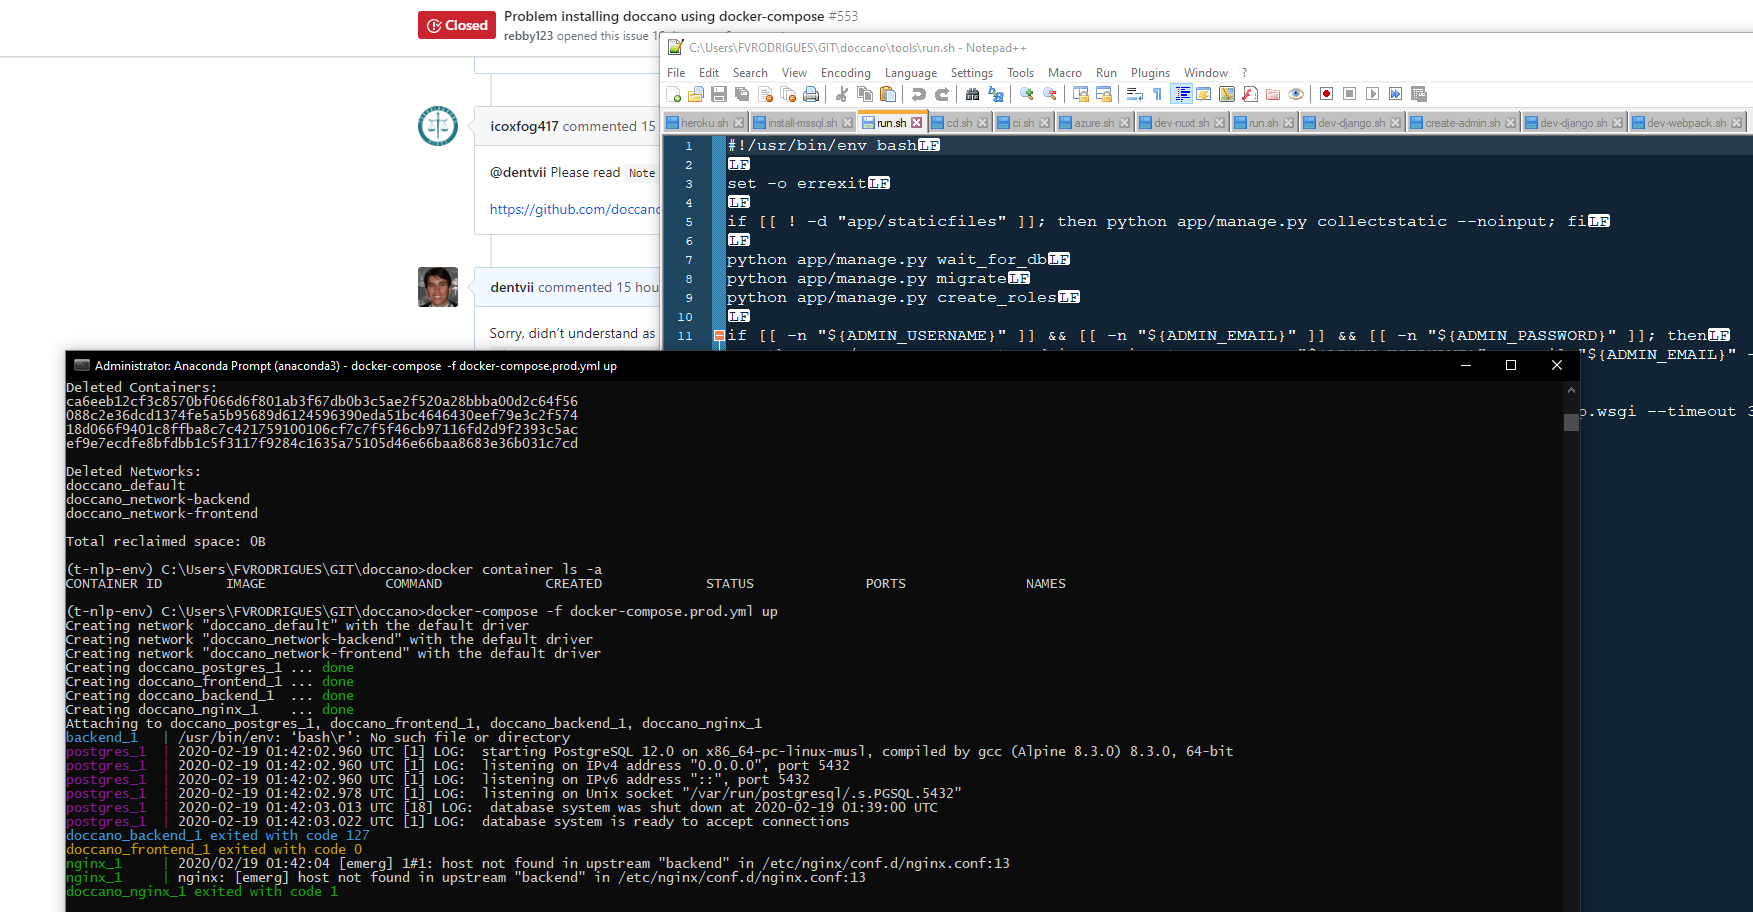1753x912 pixels.
Task: Enable document monitoring via eye icon
Action: pos(1295,94)
